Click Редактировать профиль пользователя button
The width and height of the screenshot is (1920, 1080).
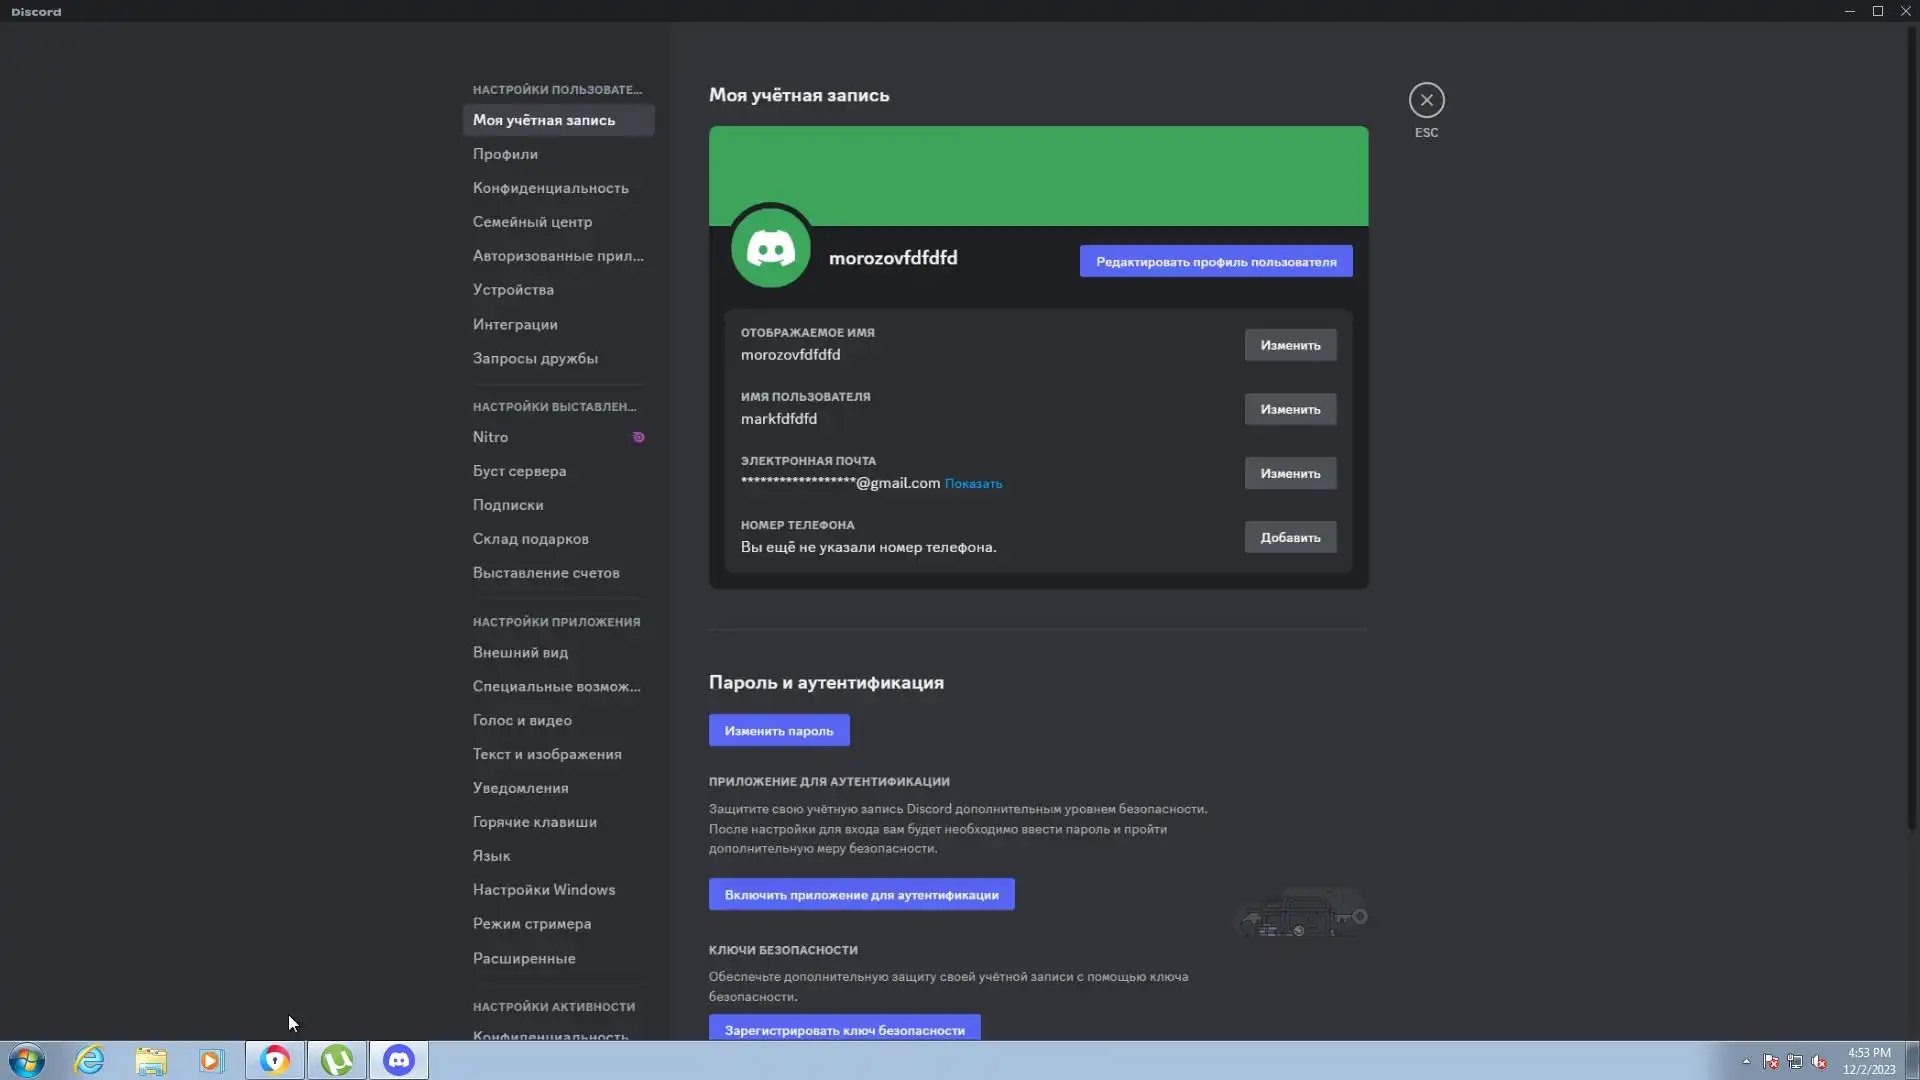[1215, 261]
